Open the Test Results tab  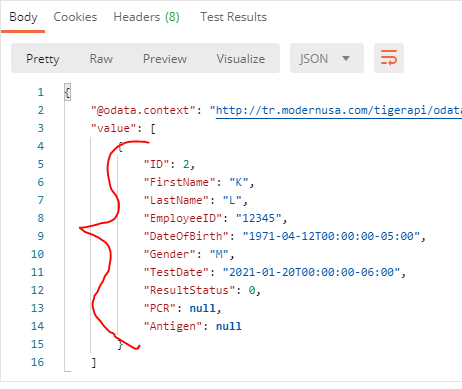233,17
